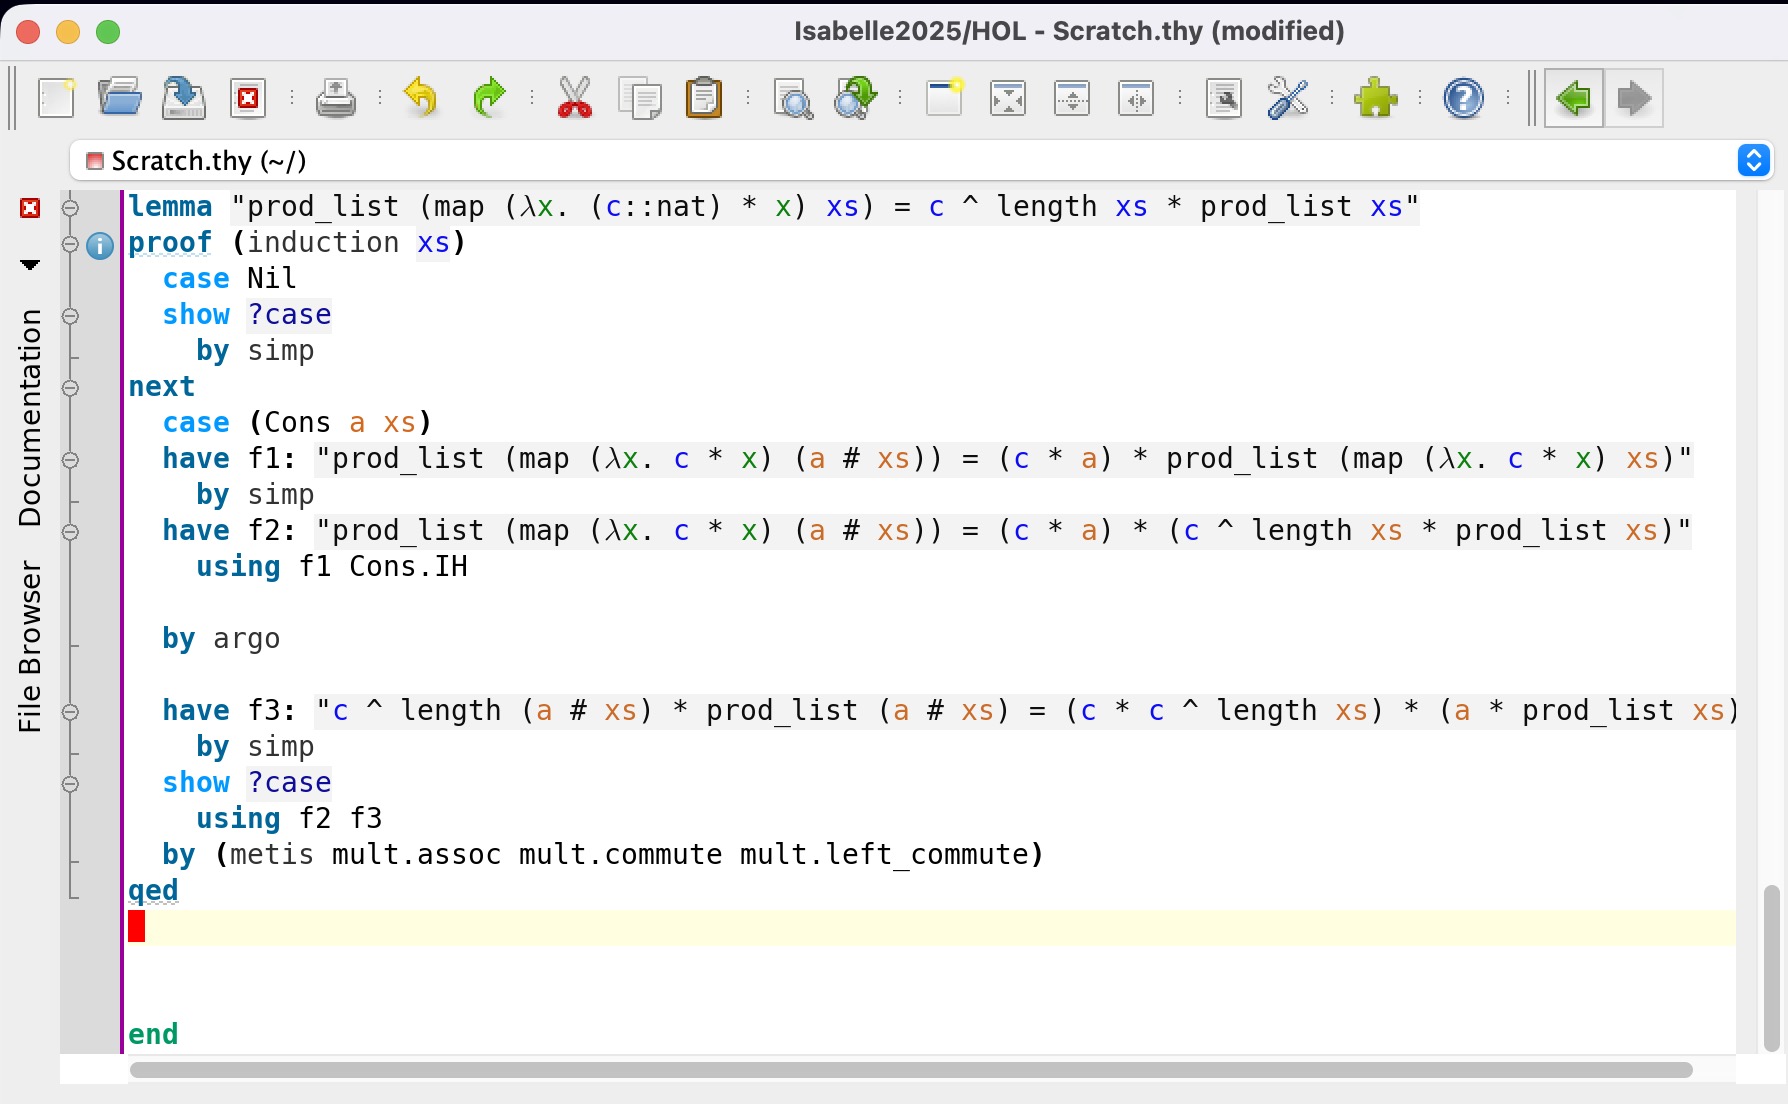Image resolution: width=1788 pixels, height=1104 pixels.
Task: Cut the selection with the scissors icon
Action: (x=574, y=98)
